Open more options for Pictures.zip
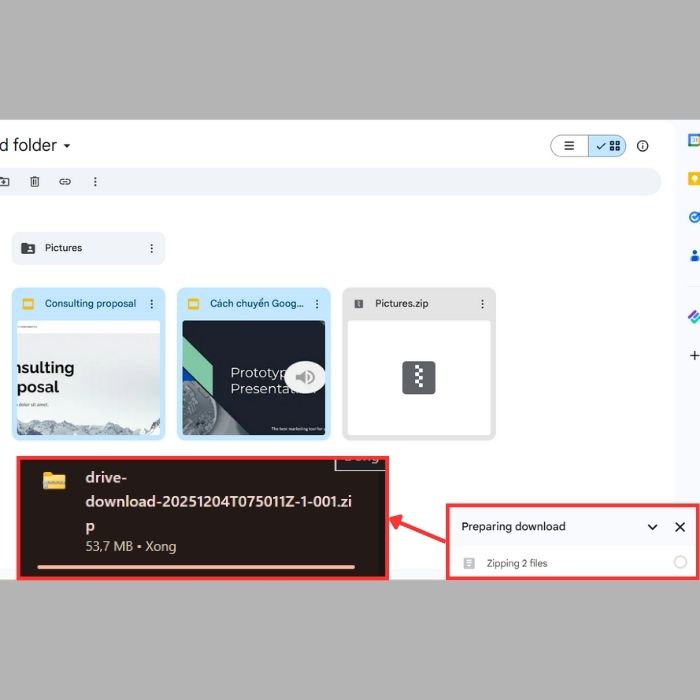The image size is (700, 700). (x=482, y=304)
